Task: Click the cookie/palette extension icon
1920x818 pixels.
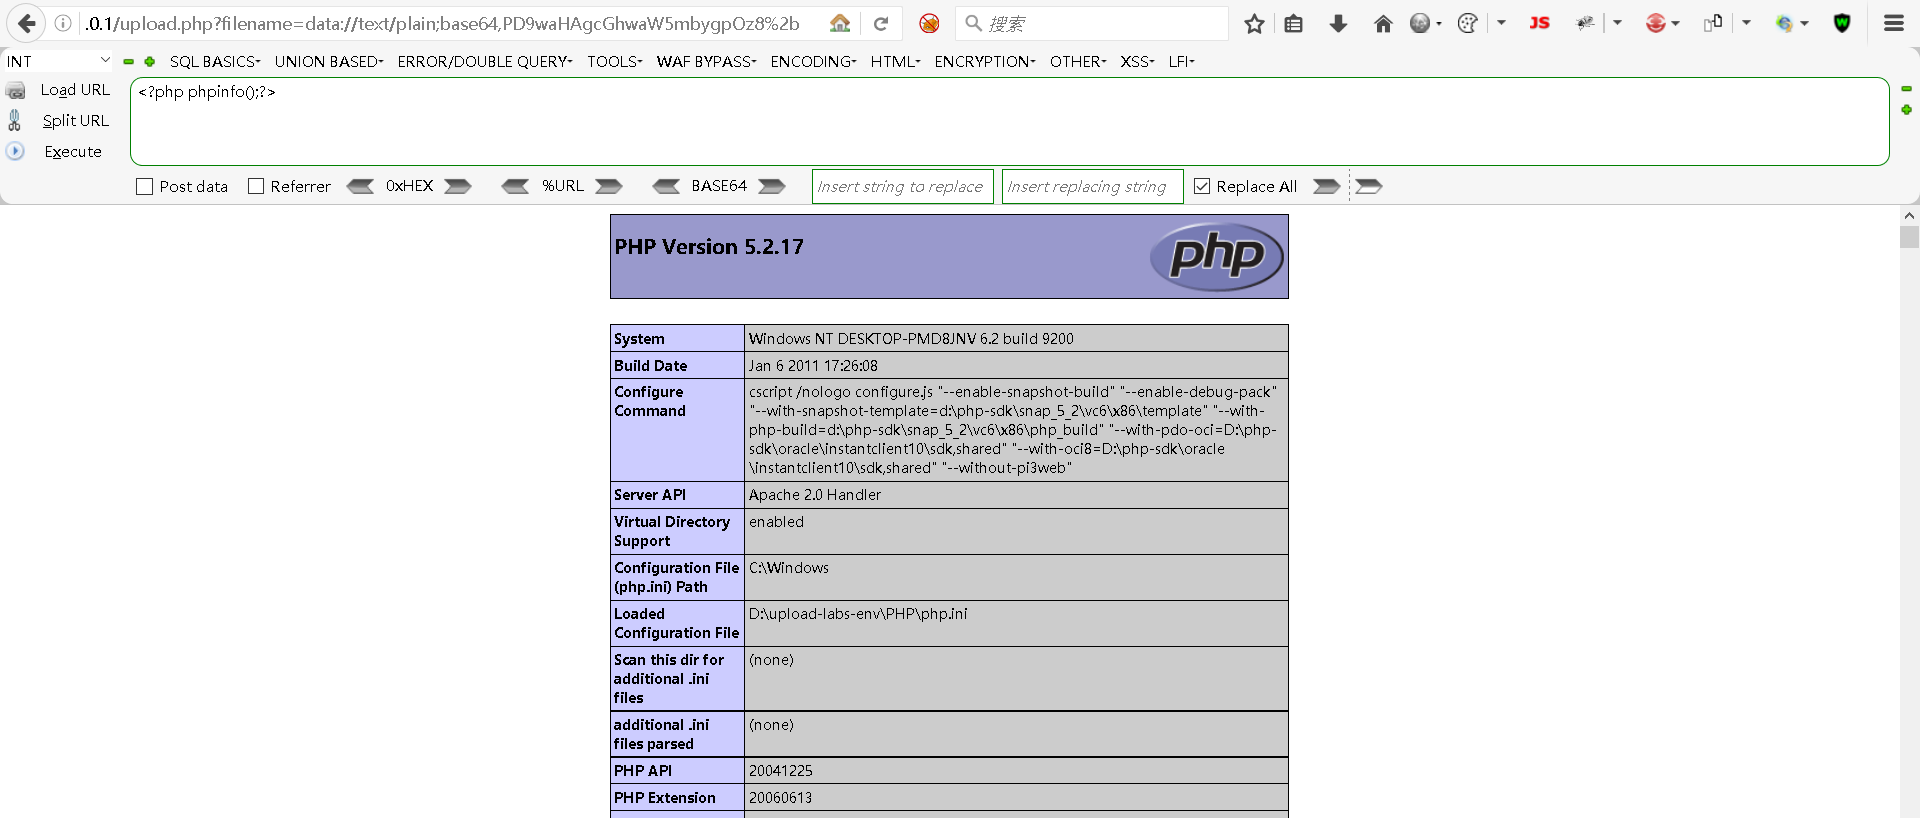Action: [x=1468, y=23]
